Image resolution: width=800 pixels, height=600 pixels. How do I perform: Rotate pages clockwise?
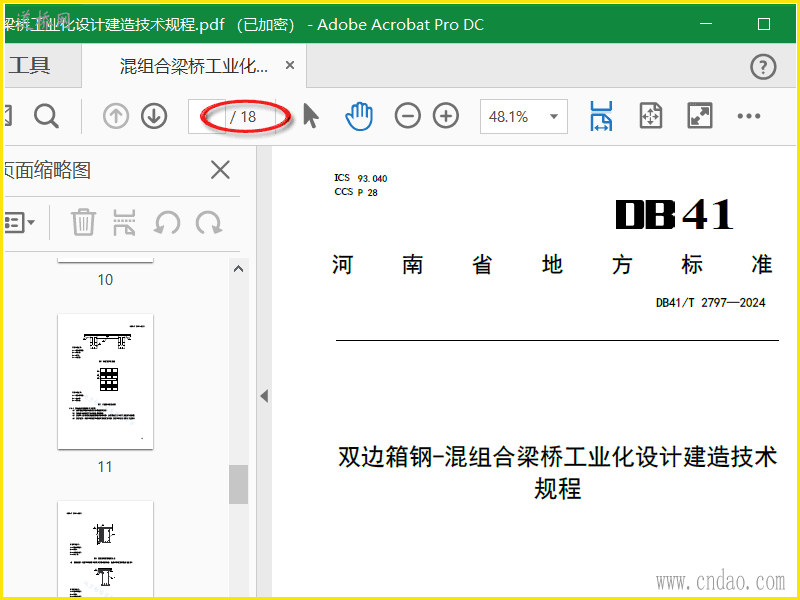(209, 223)
